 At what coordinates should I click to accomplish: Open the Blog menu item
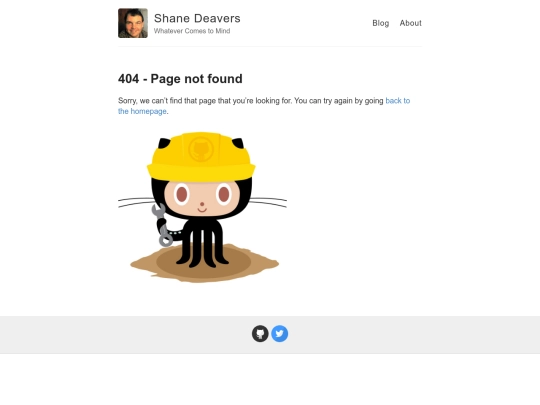tap(381, 23)
